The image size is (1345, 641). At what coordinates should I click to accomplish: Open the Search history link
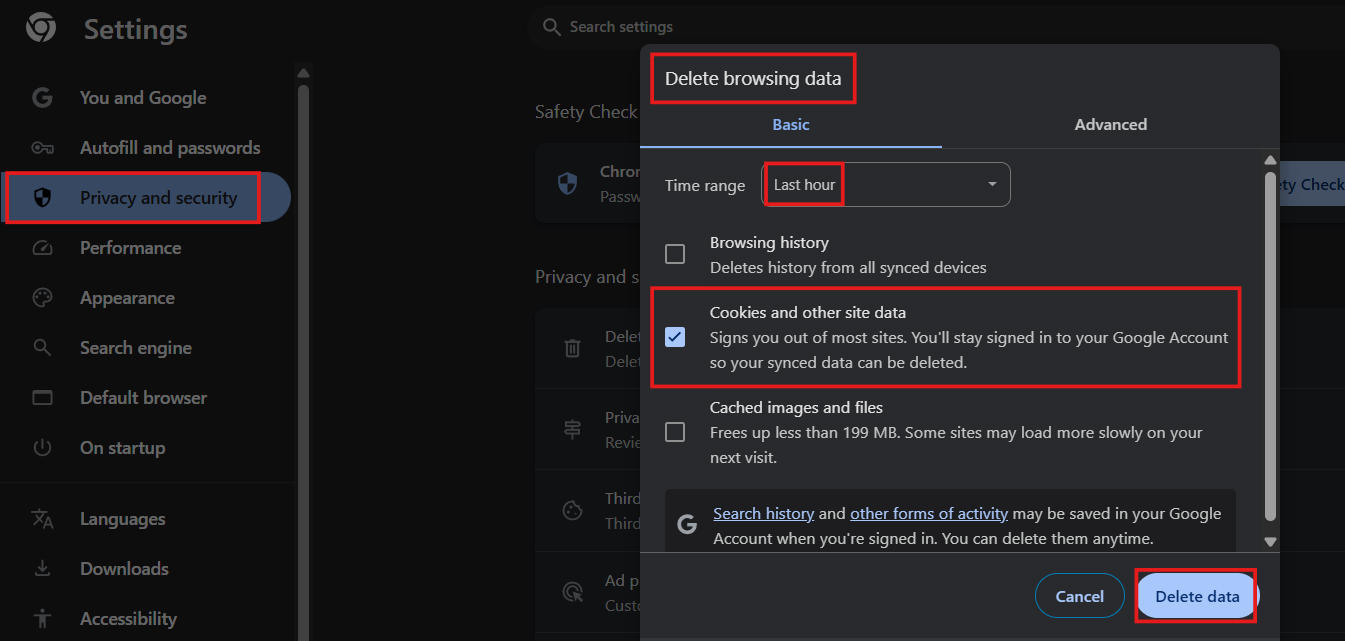tap(763, 513)
